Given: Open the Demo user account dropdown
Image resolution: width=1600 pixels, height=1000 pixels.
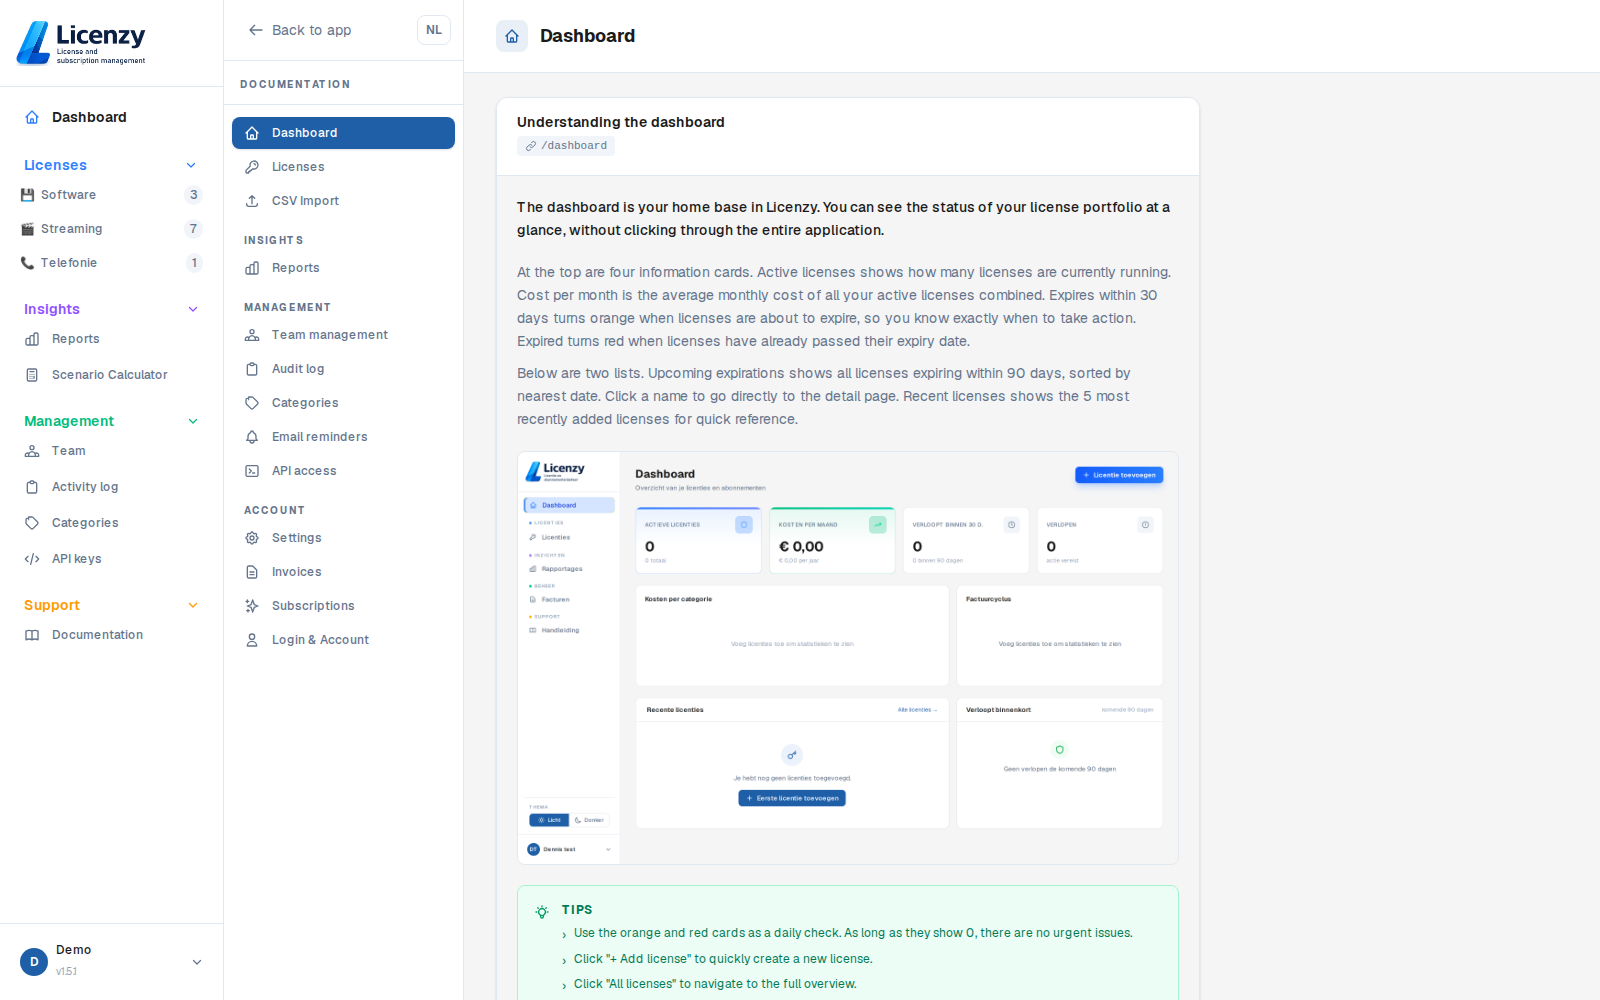Looking at the screenshot, I should (111, 962).
